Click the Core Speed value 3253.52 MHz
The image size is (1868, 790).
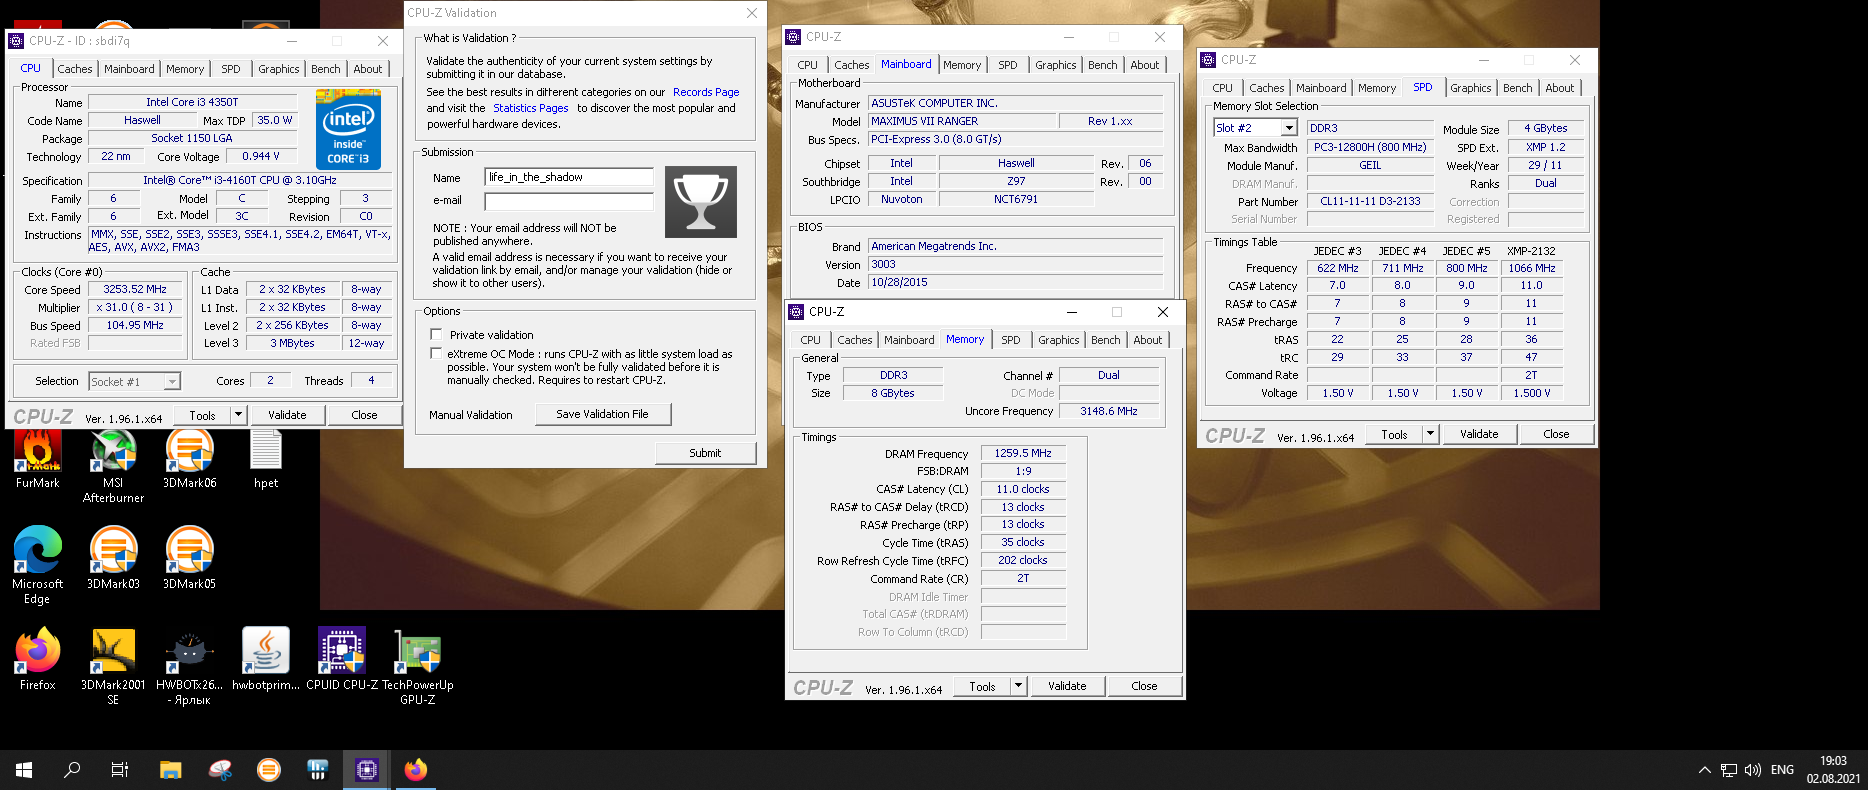pos(135,289)
